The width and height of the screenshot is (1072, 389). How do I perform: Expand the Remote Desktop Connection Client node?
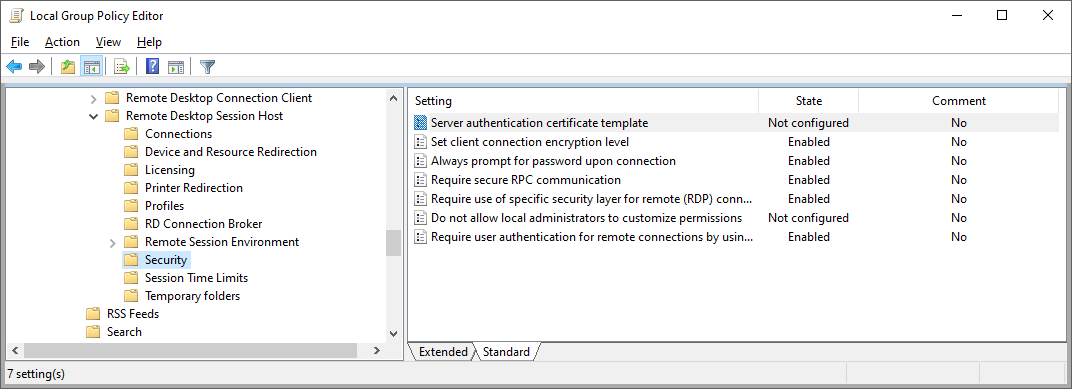pyautogui.click(x=94, y=98)
